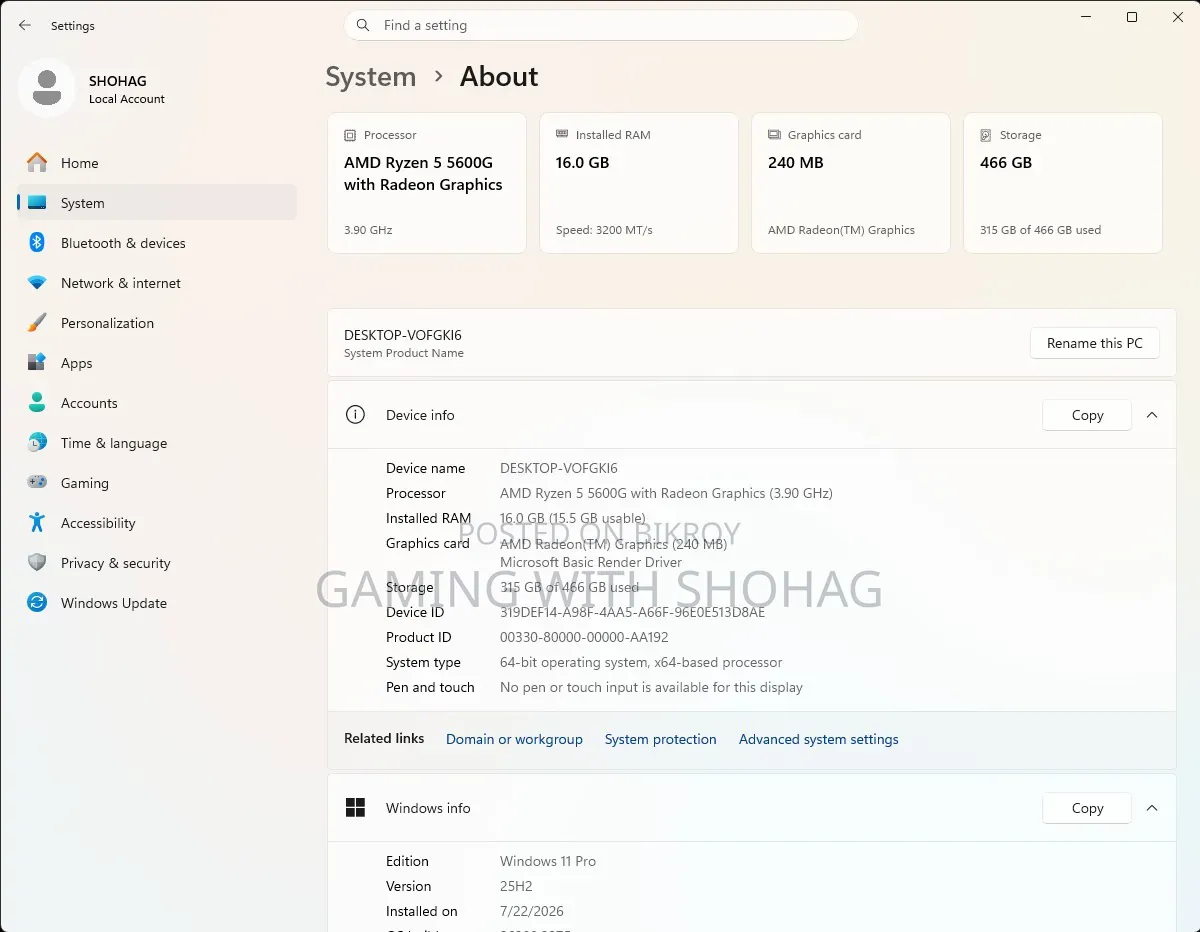
Task: Click the Windows Update sync icon
Action: pos(37,602)
